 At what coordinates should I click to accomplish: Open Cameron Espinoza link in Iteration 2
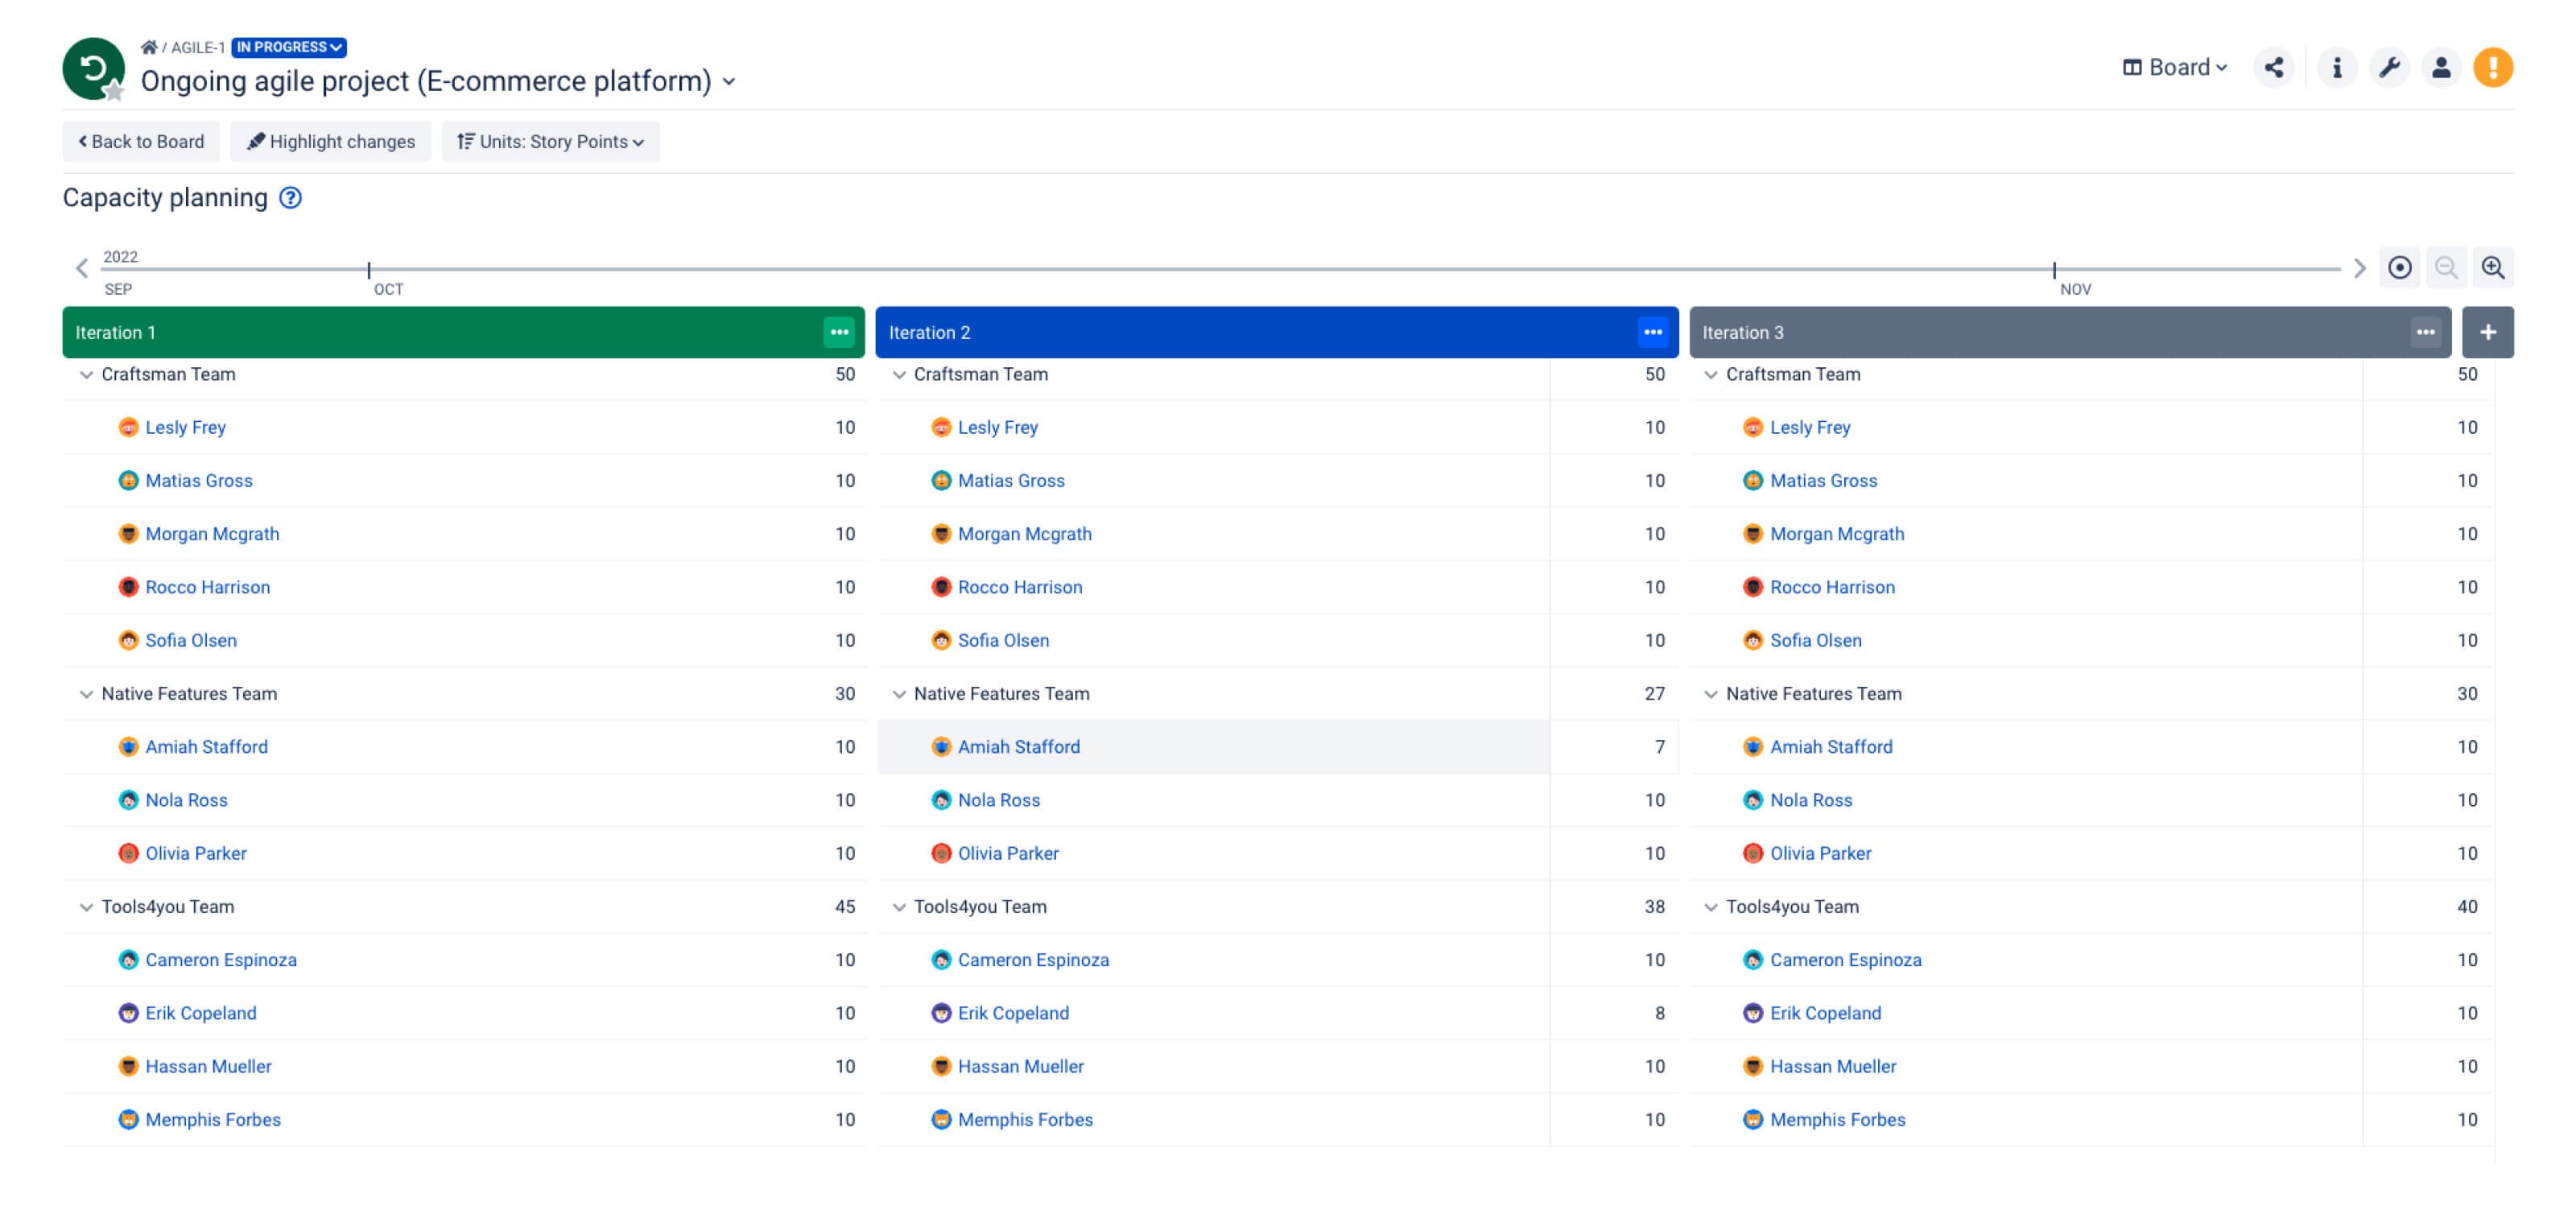1033,960
